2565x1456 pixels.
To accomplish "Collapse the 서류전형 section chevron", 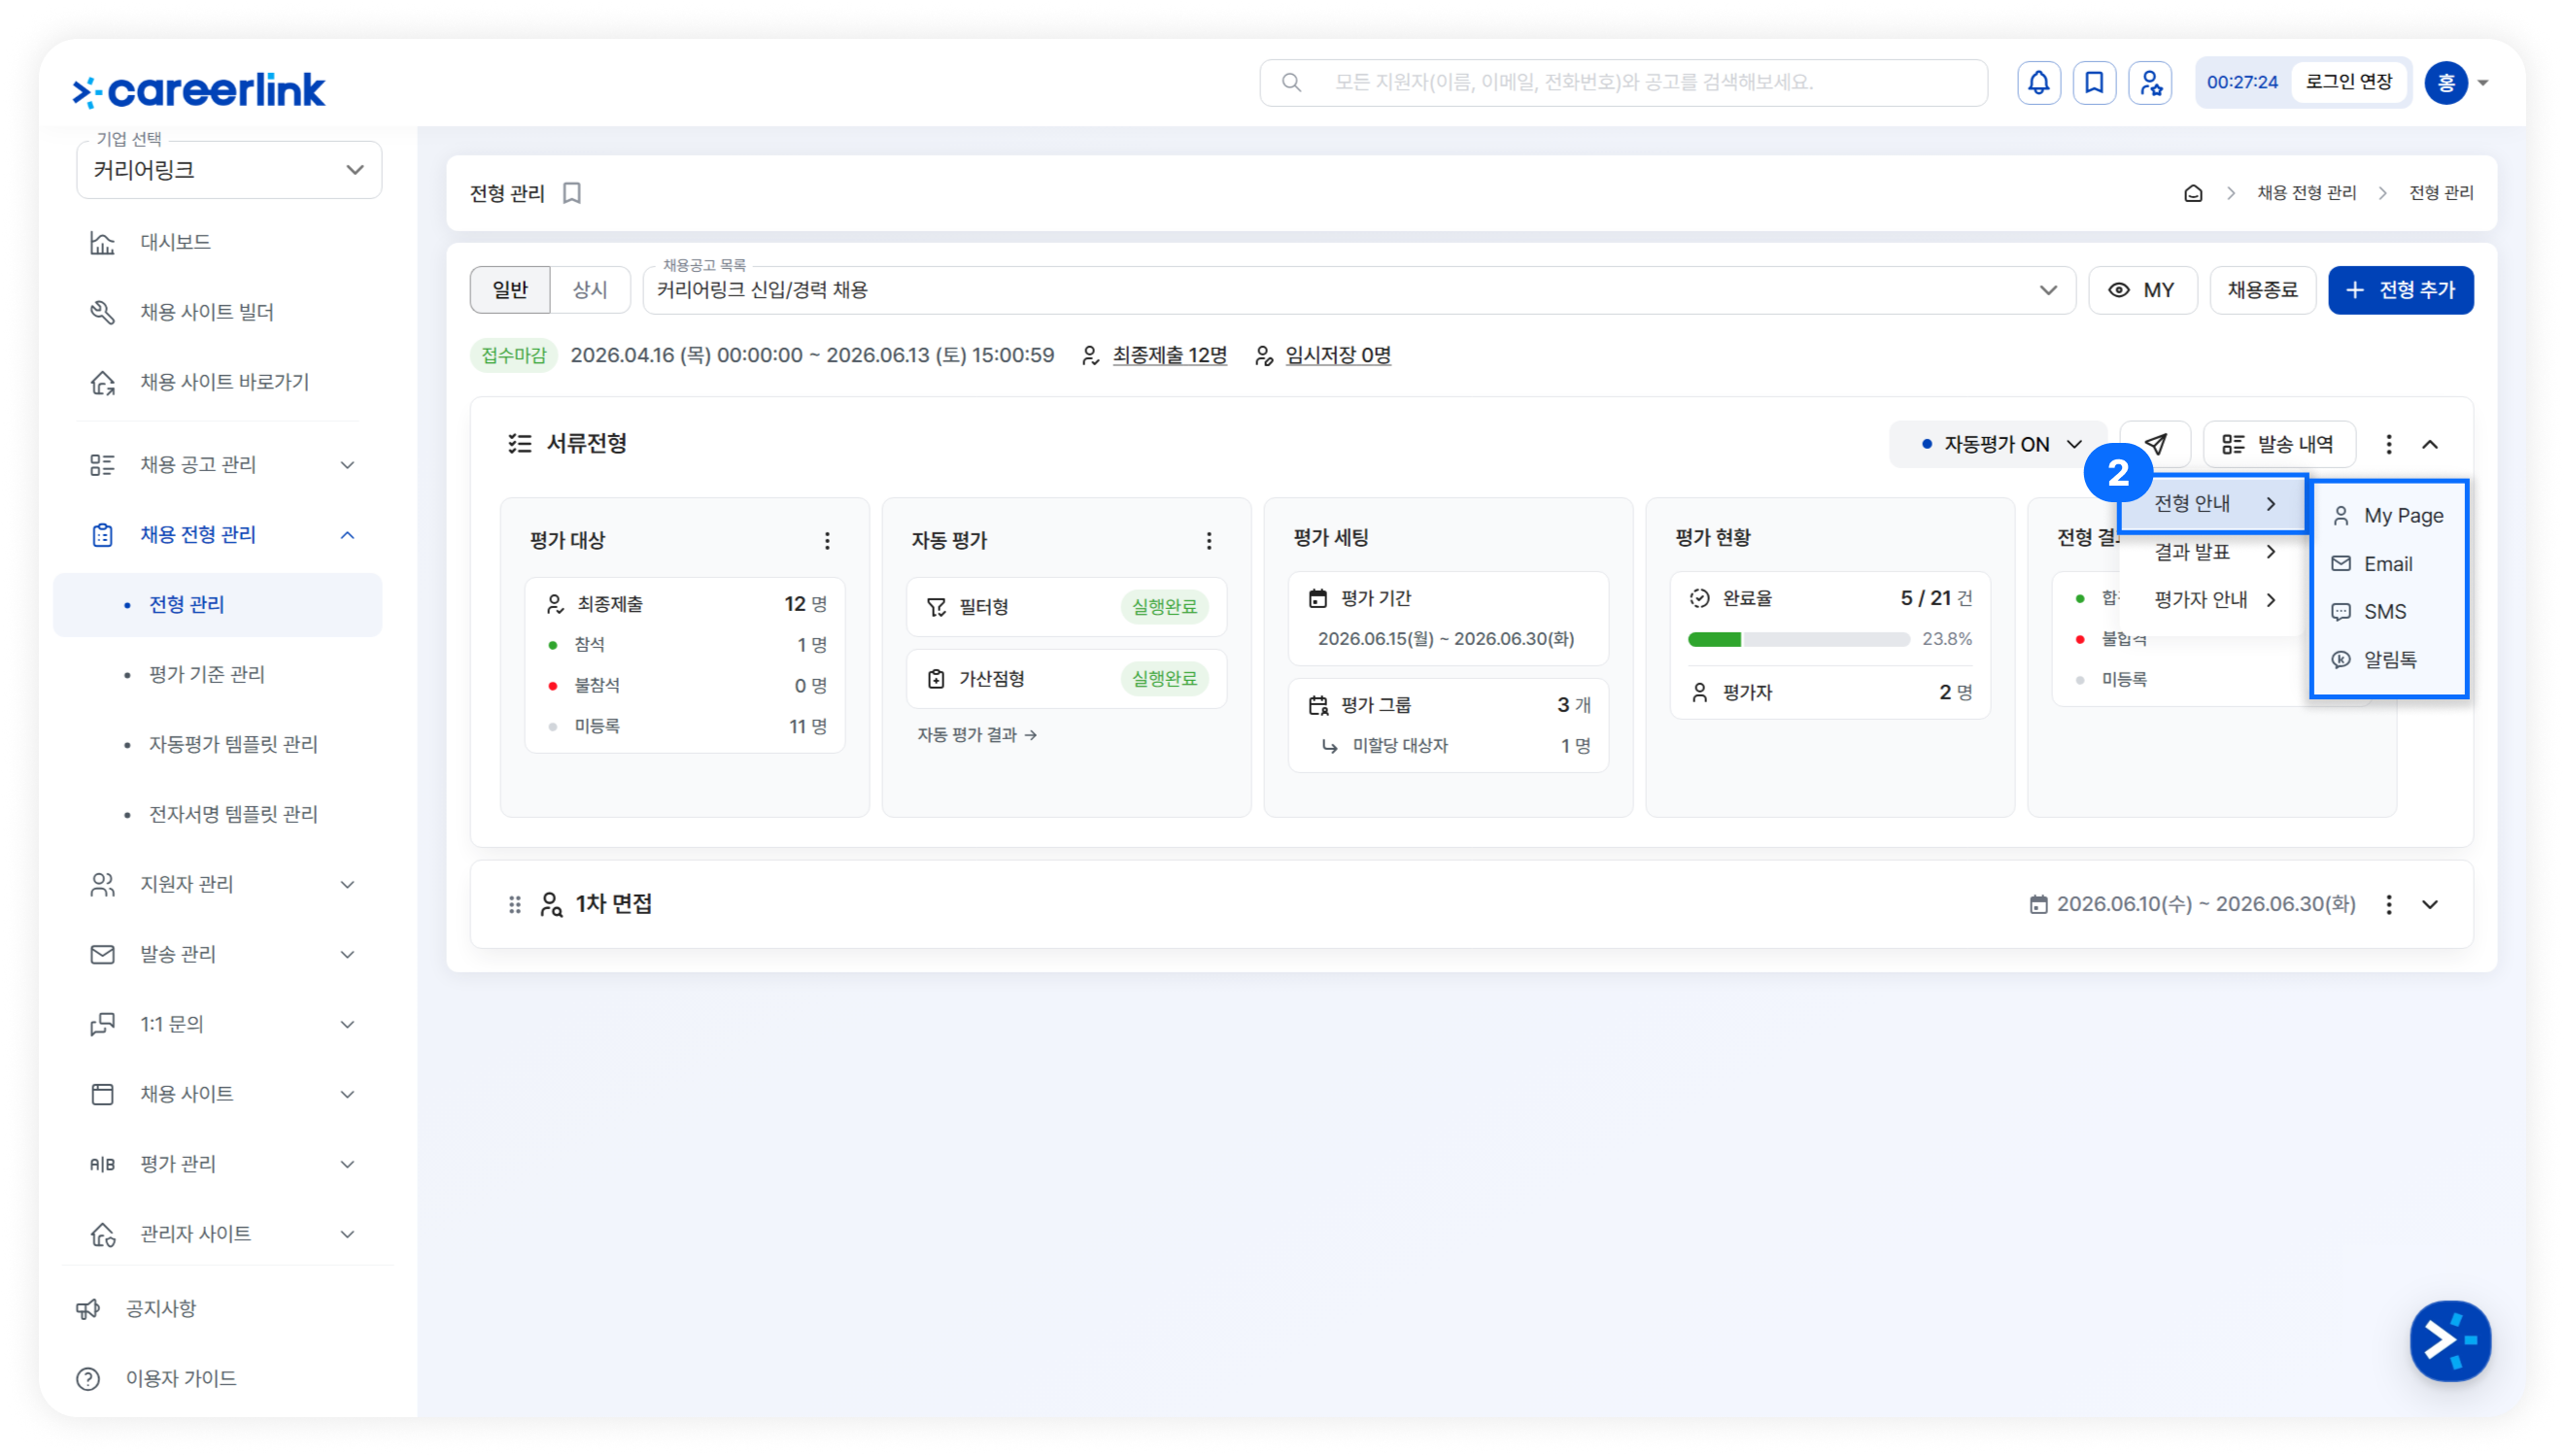I will tap(2429, 444).
